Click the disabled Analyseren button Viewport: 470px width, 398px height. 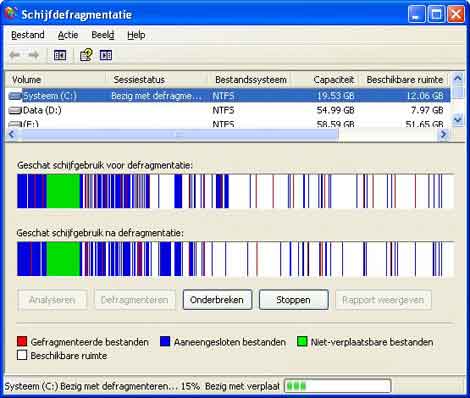[52, 300]
